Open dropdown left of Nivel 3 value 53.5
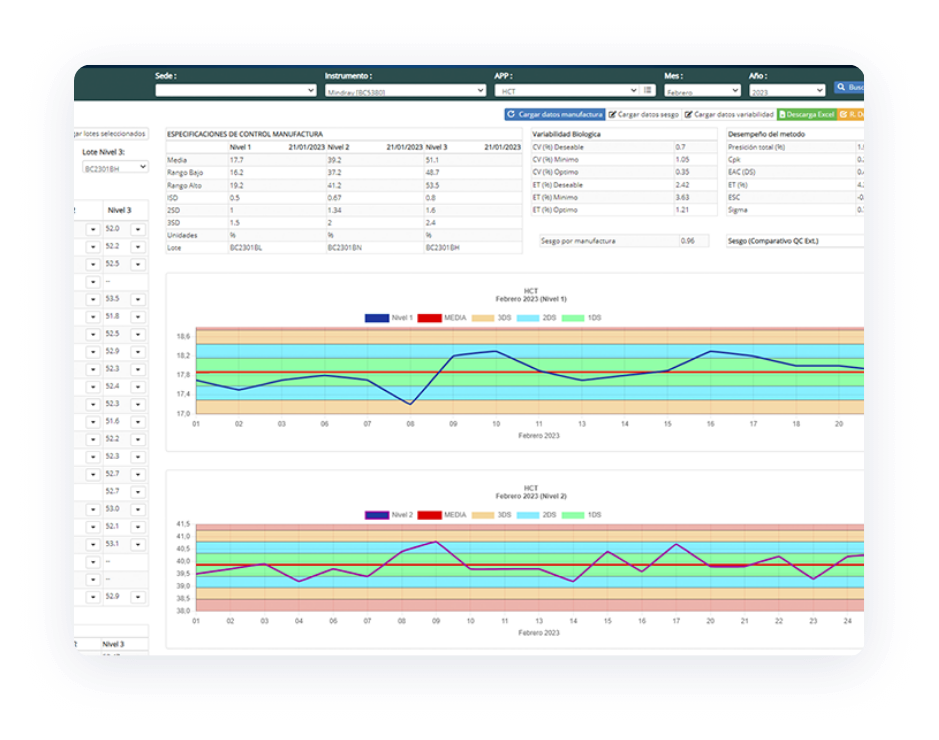Viewport: 939px width, 740px height. coord(93,299)
